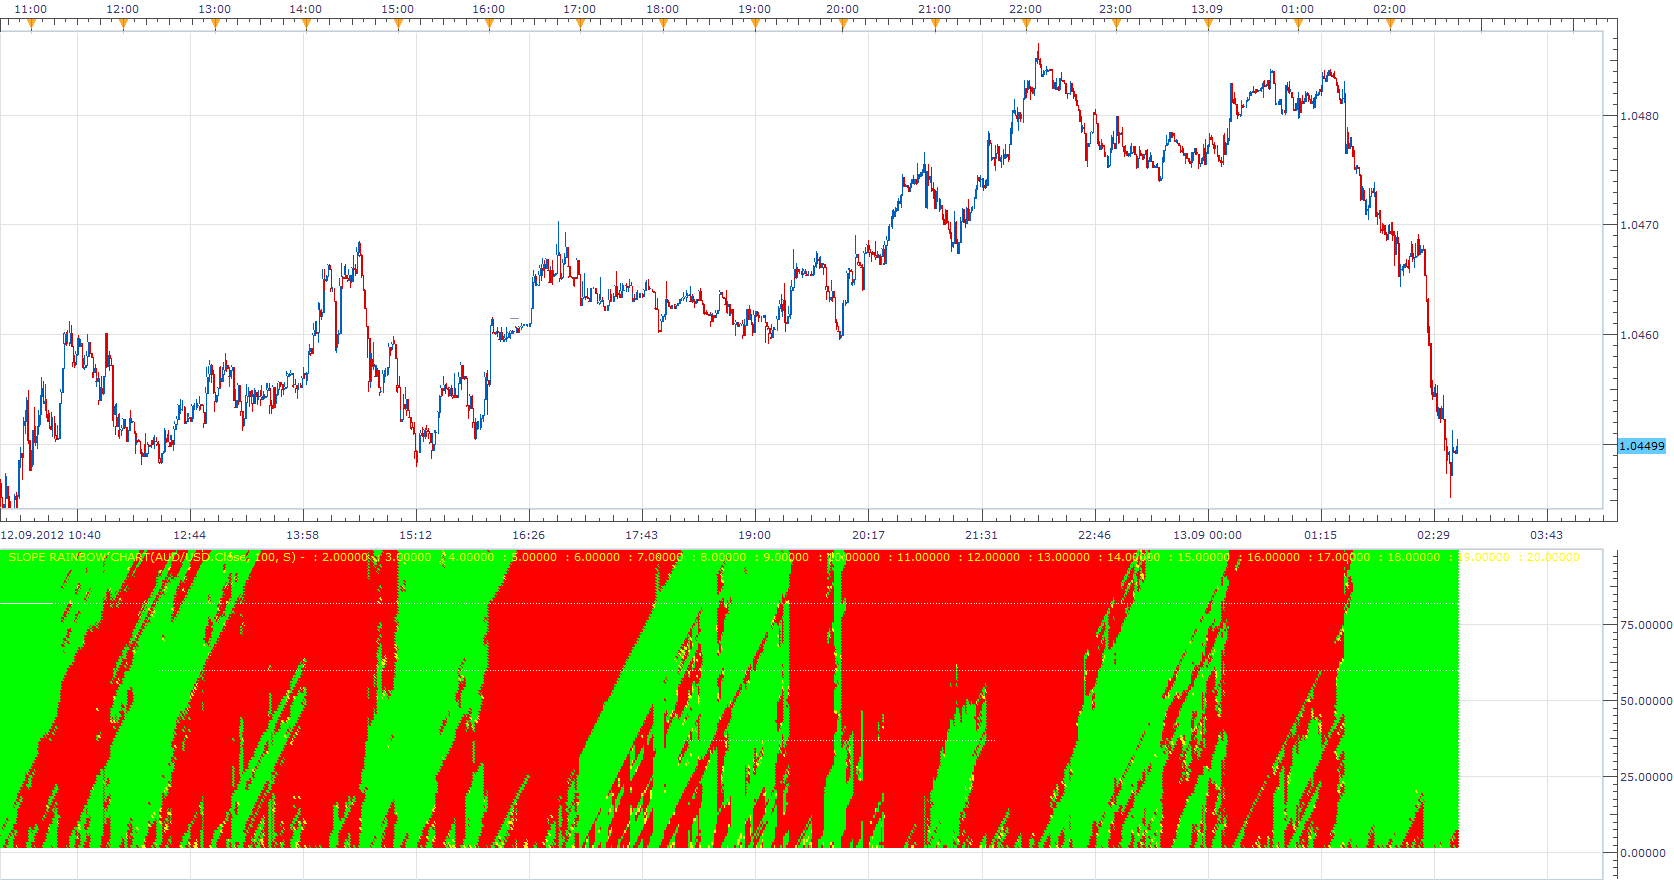The width and height of the screenshot is (1674, 880).
Task: Click the 20.00000 rainbow level value
Action: pyautogui.click(x=1553, y=557)
